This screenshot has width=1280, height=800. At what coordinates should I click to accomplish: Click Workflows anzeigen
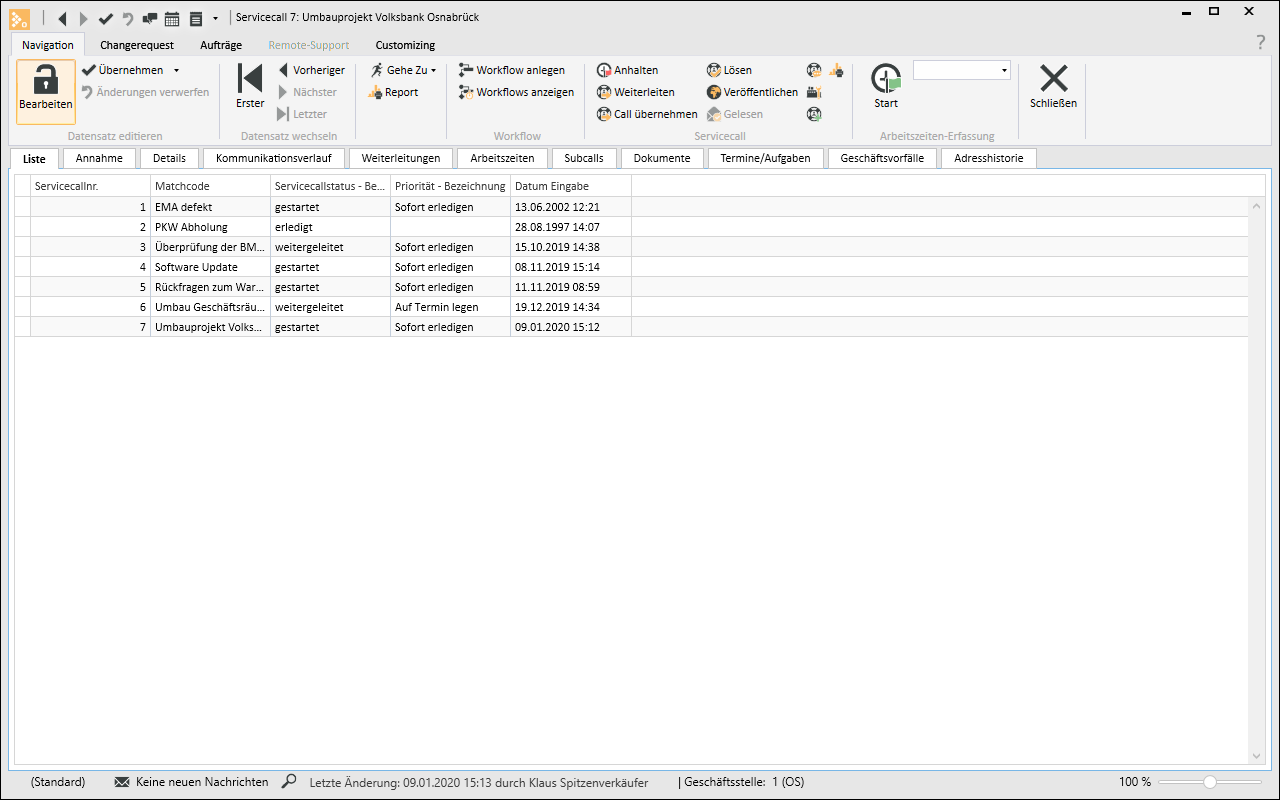click(516, 92)
